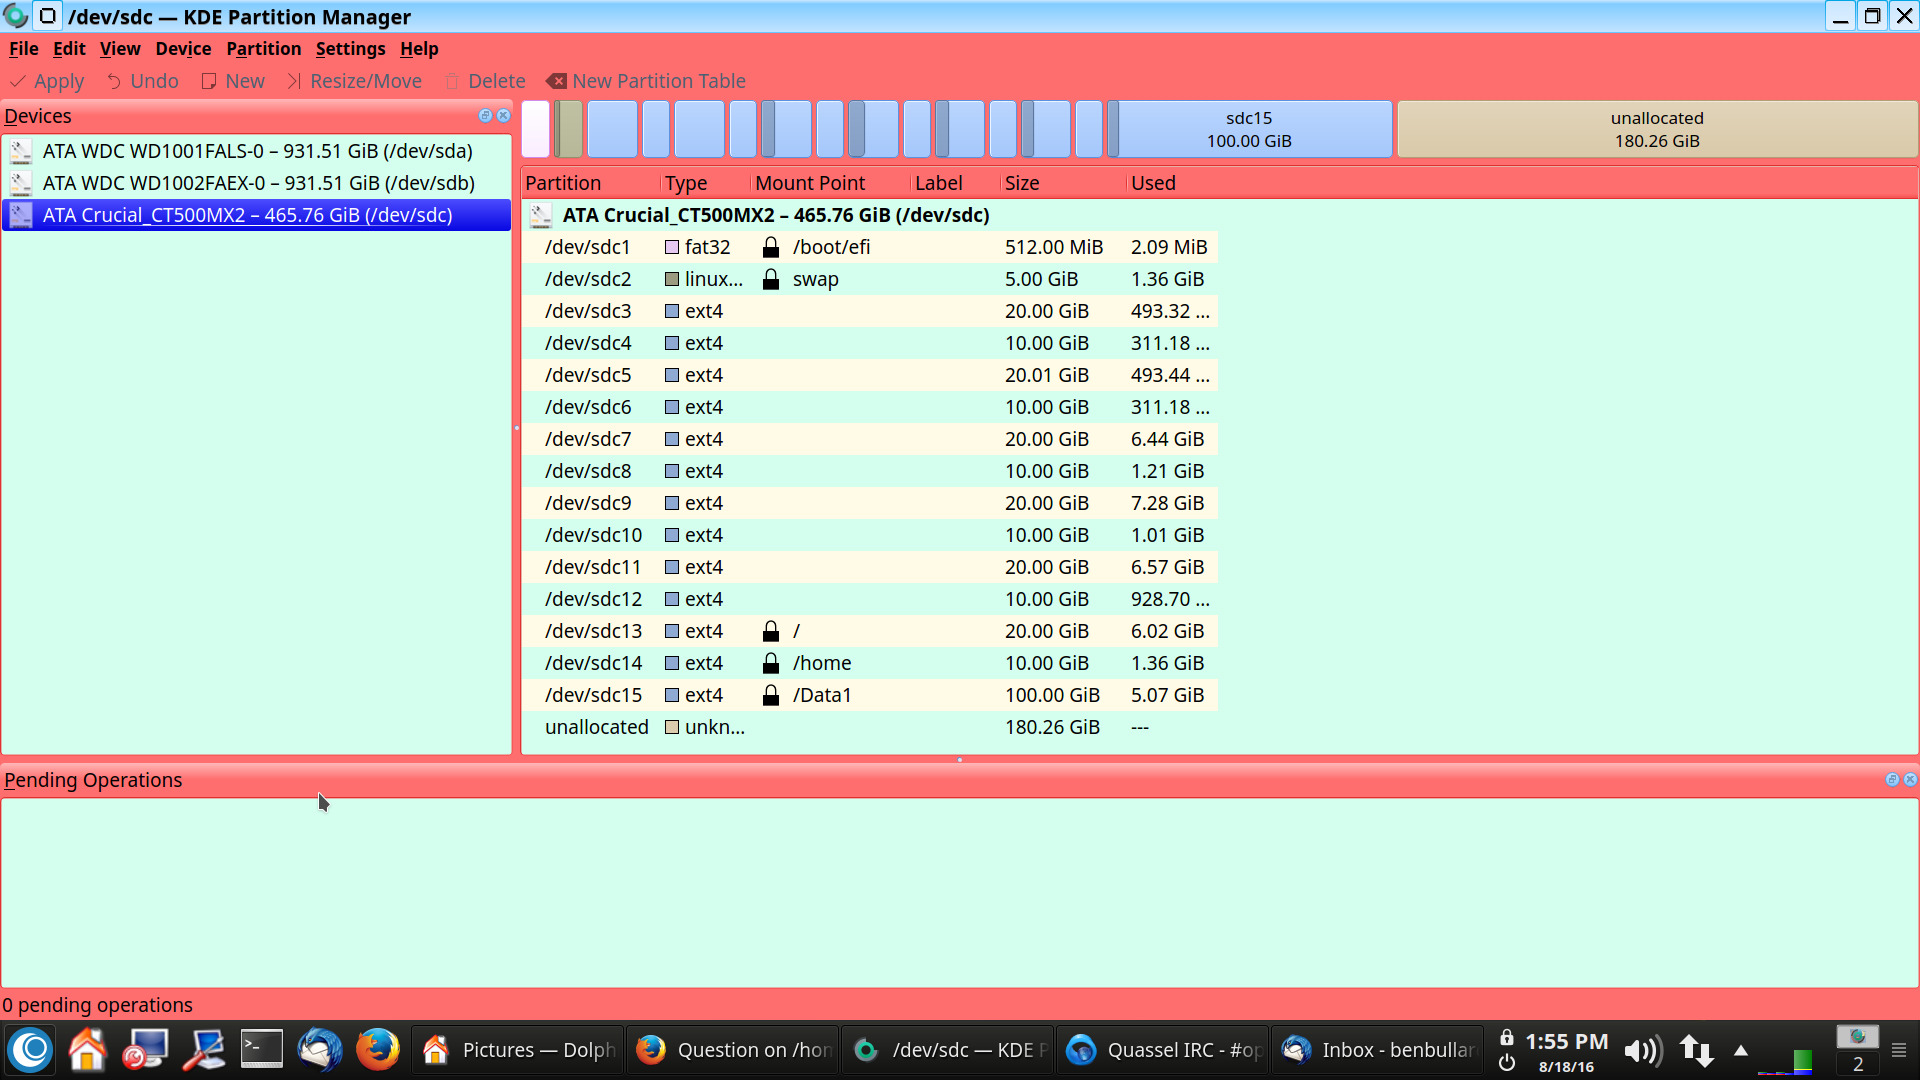Launch Thunderbird from the panel
Viewport: 1920px width, 1080px height.
point(320,1049)
